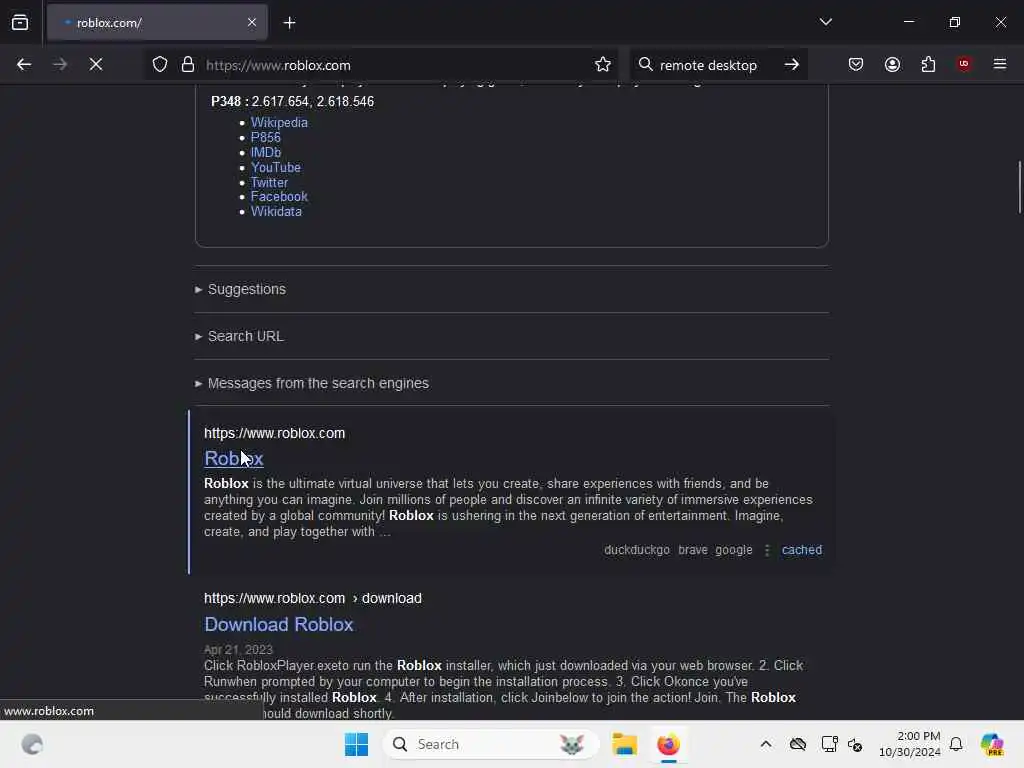Open the Copilot taskbar icon
The height and width of the screenshot is (768, 1024).
tap(992, 744)
